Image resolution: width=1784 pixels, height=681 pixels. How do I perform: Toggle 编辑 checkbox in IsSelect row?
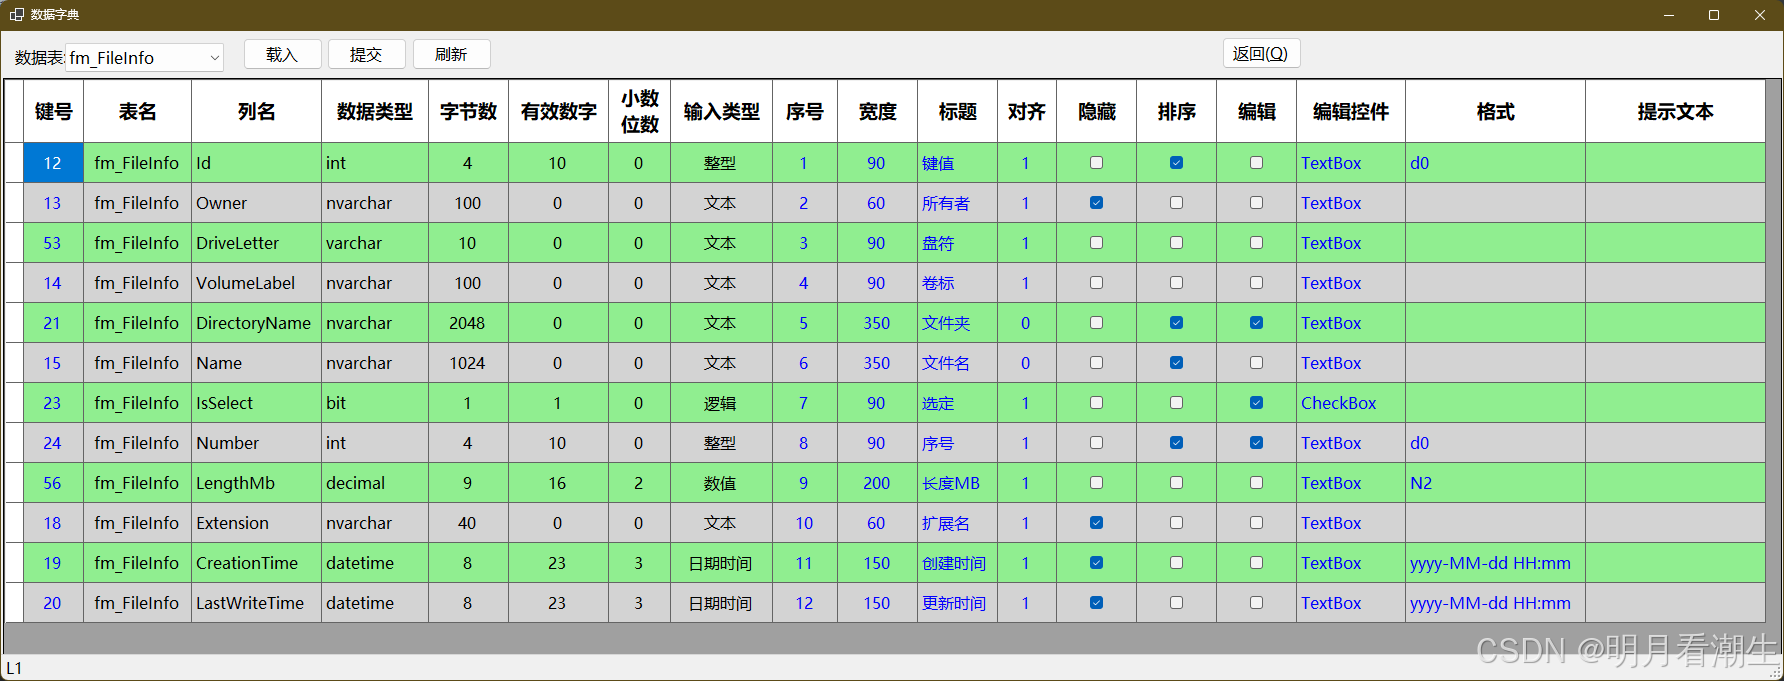[x=1256, y=403]
